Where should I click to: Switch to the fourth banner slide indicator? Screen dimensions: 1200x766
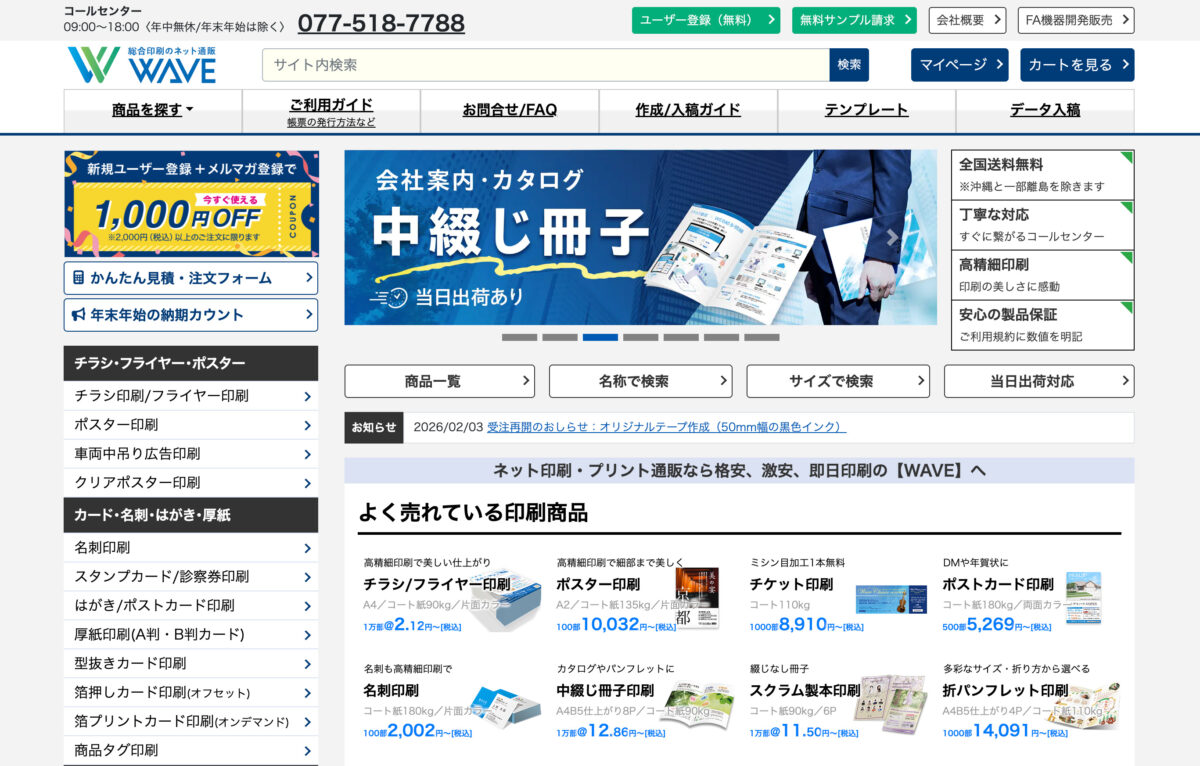[x=640, y=337]
